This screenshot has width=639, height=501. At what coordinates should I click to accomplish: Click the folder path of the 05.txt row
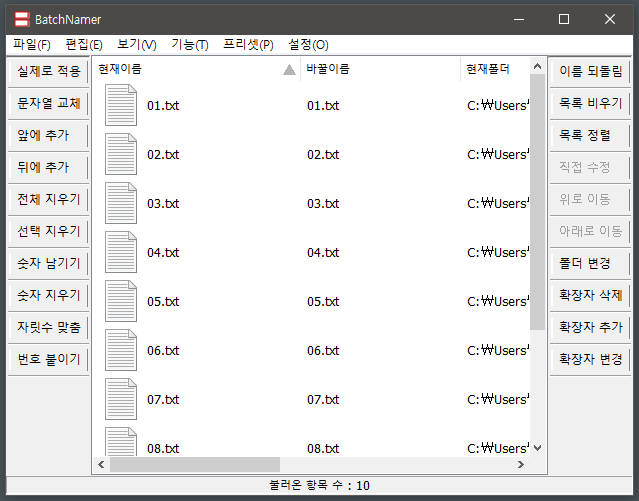(498, 301)
